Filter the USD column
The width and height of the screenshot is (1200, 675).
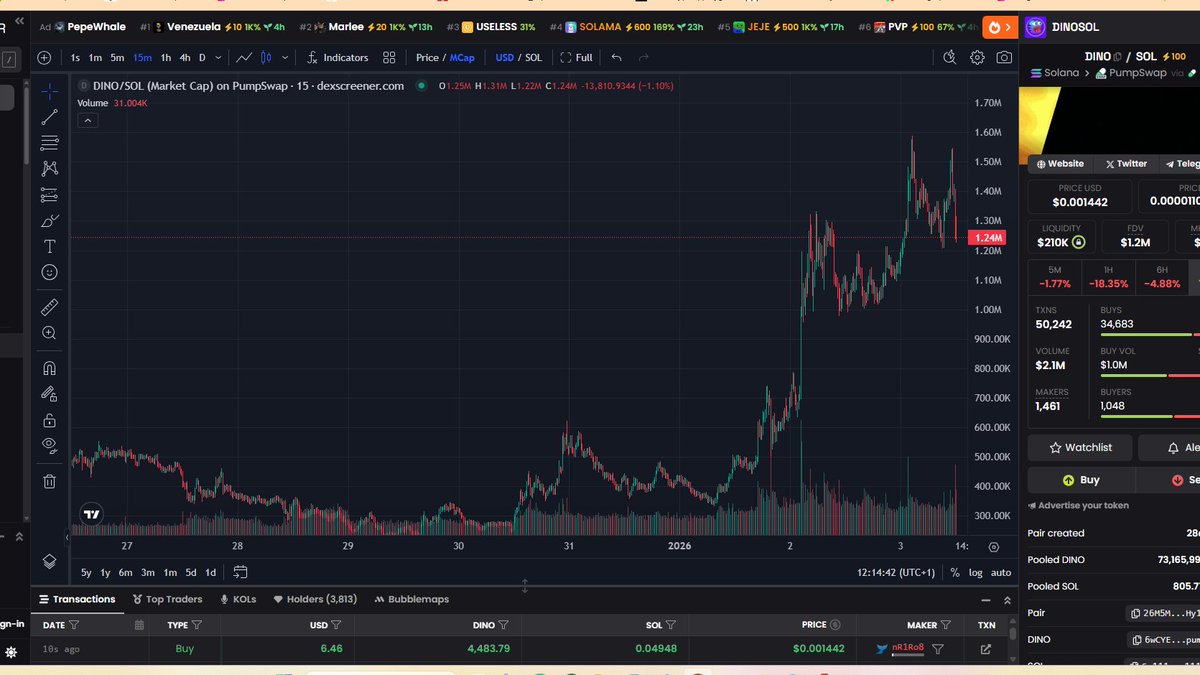tap(336, 625)
